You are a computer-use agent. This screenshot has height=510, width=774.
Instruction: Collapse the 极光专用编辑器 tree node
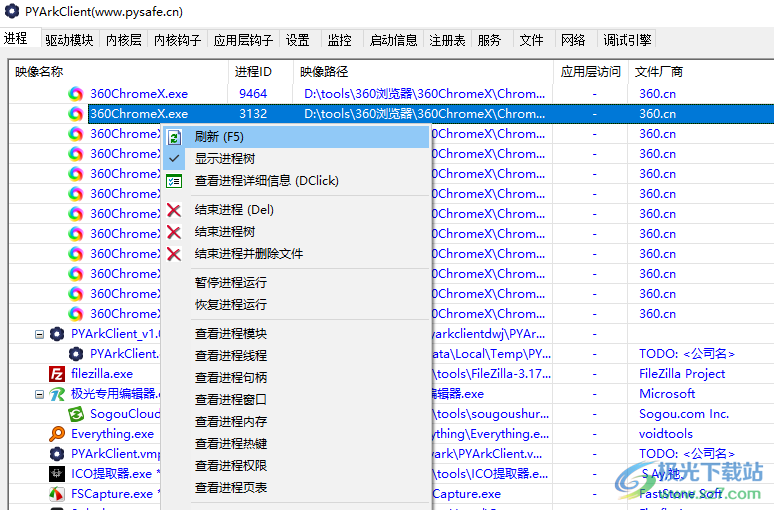tap(39, 394)
